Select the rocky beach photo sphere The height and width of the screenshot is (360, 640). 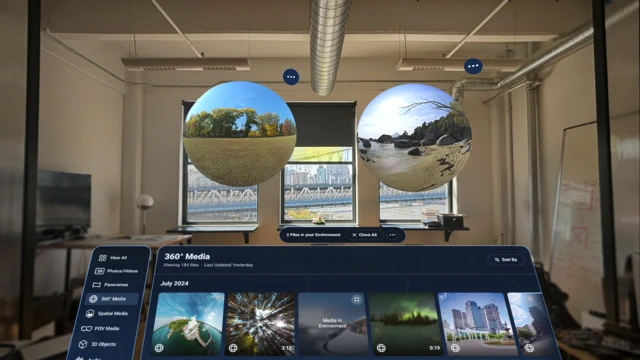tap(415, 138)
